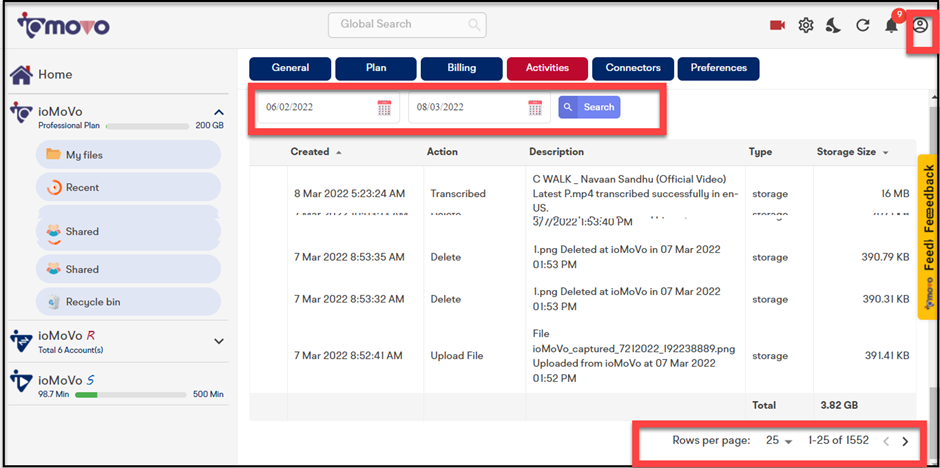Click the ioMoVo S logo icon
The width and height of the screenshot is (940, 468).
(x=21, y=381)
